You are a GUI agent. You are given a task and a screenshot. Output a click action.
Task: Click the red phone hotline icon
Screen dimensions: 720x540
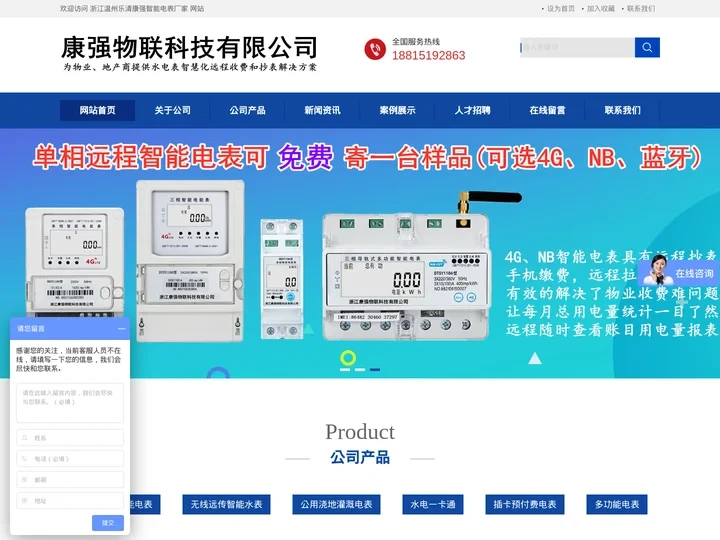tap(375, 49)
